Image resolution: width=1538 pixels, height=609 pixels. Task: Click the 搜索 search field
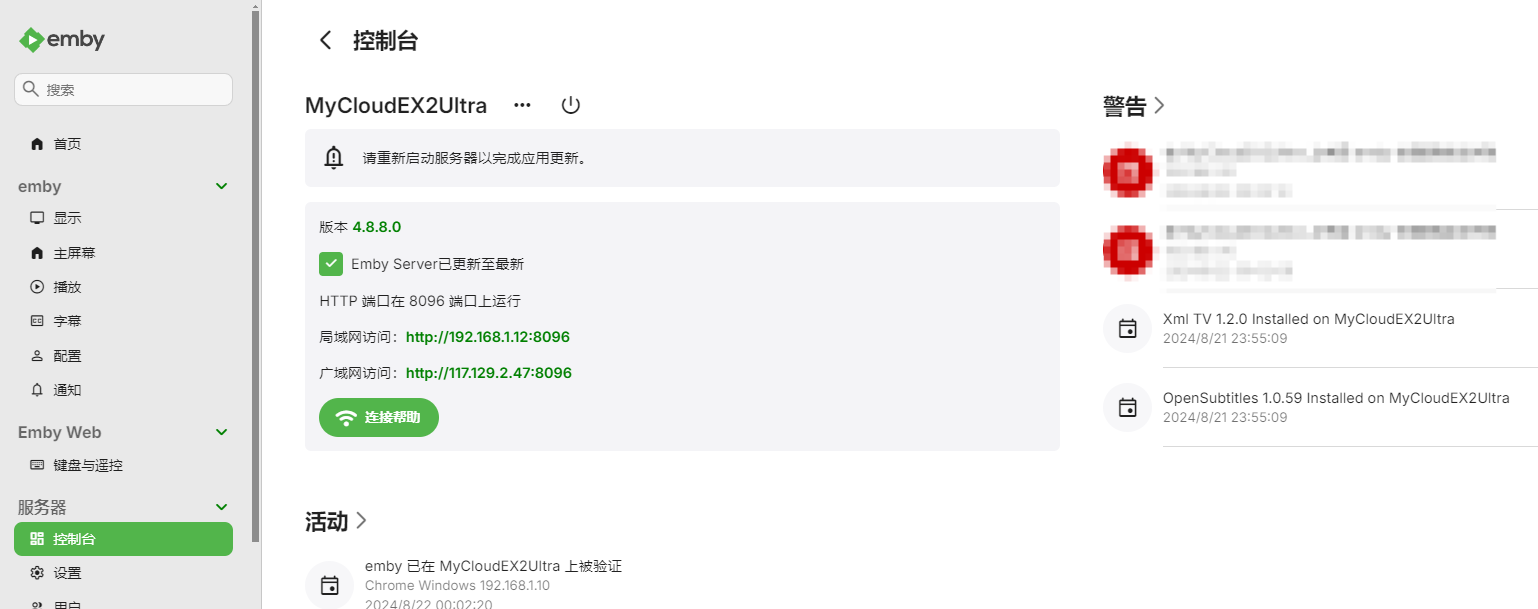pos(123,89)
